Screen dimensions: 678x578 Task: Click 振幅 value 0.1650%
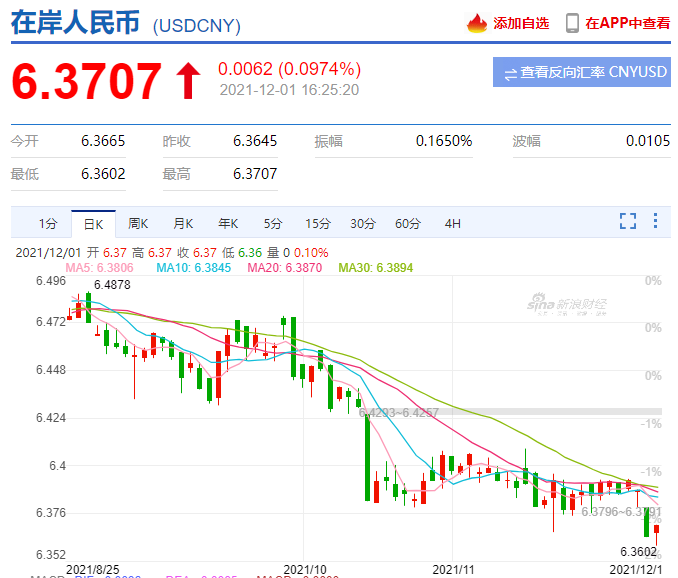[x=444, y=141]
